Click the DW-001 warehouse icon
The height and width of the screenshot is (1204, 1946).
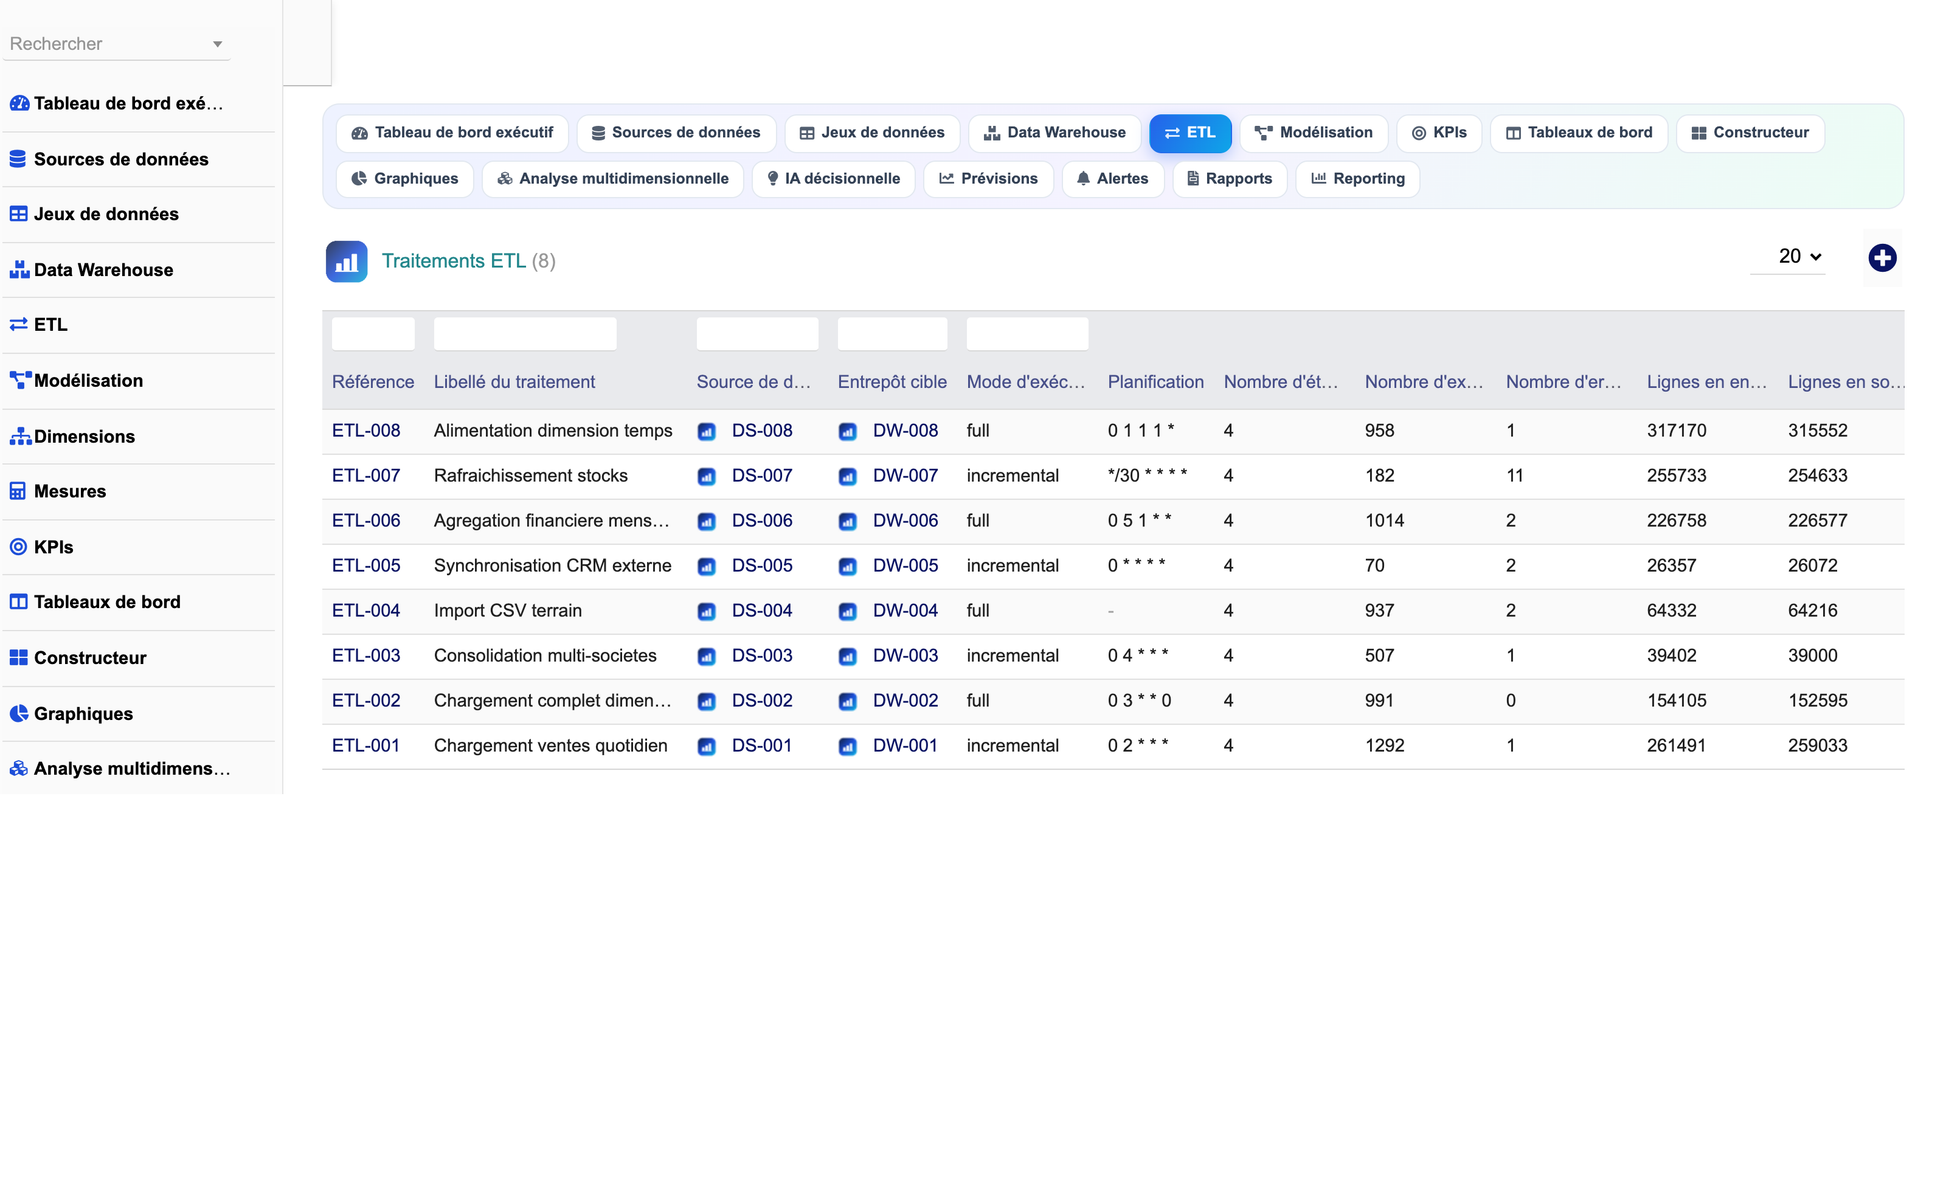[x=847, y=747]
